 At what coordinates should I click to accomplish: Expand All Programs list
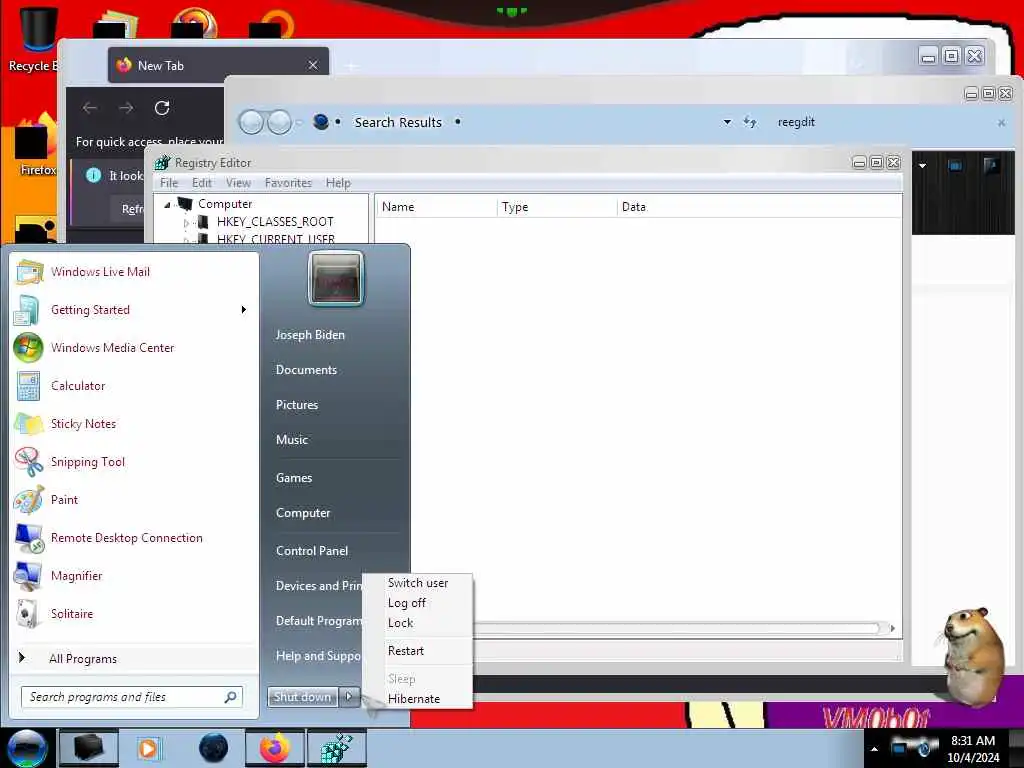(134, 658)
